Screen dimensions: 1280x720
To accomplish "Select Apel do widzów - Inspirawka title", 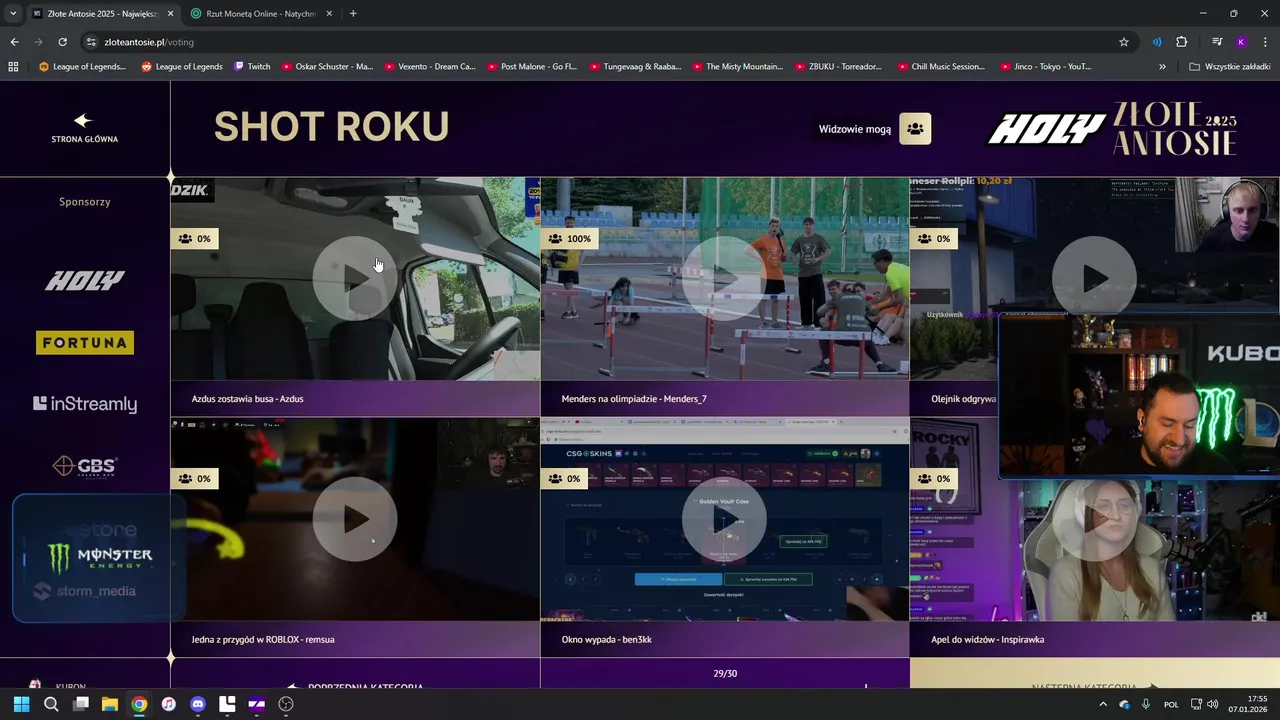I will point(988,639).
